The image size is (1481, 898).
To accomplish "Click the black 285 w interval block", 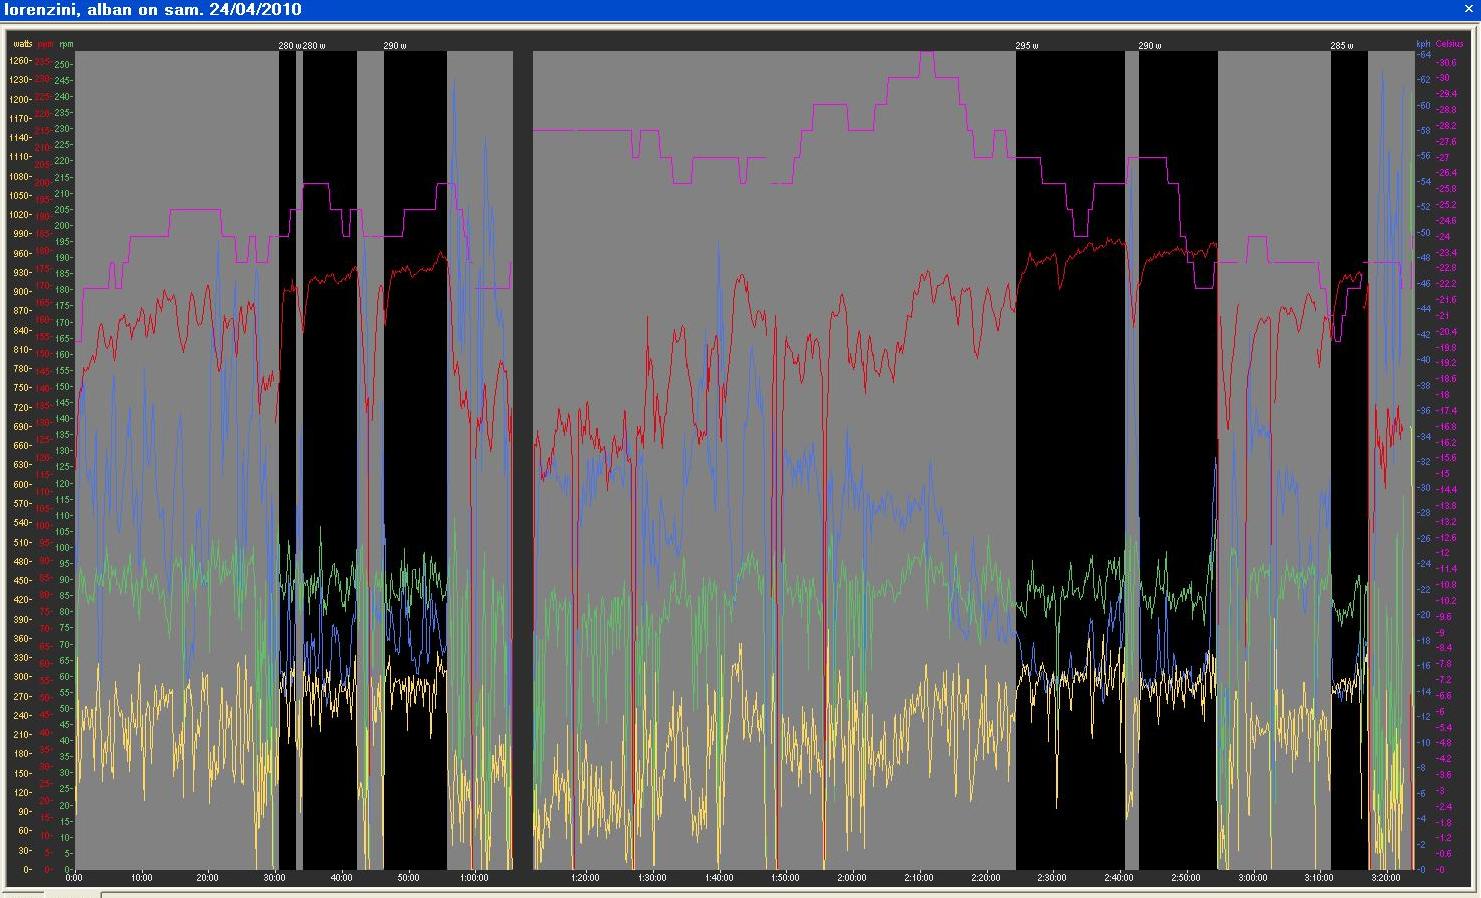I will (x=1349, y=460).
